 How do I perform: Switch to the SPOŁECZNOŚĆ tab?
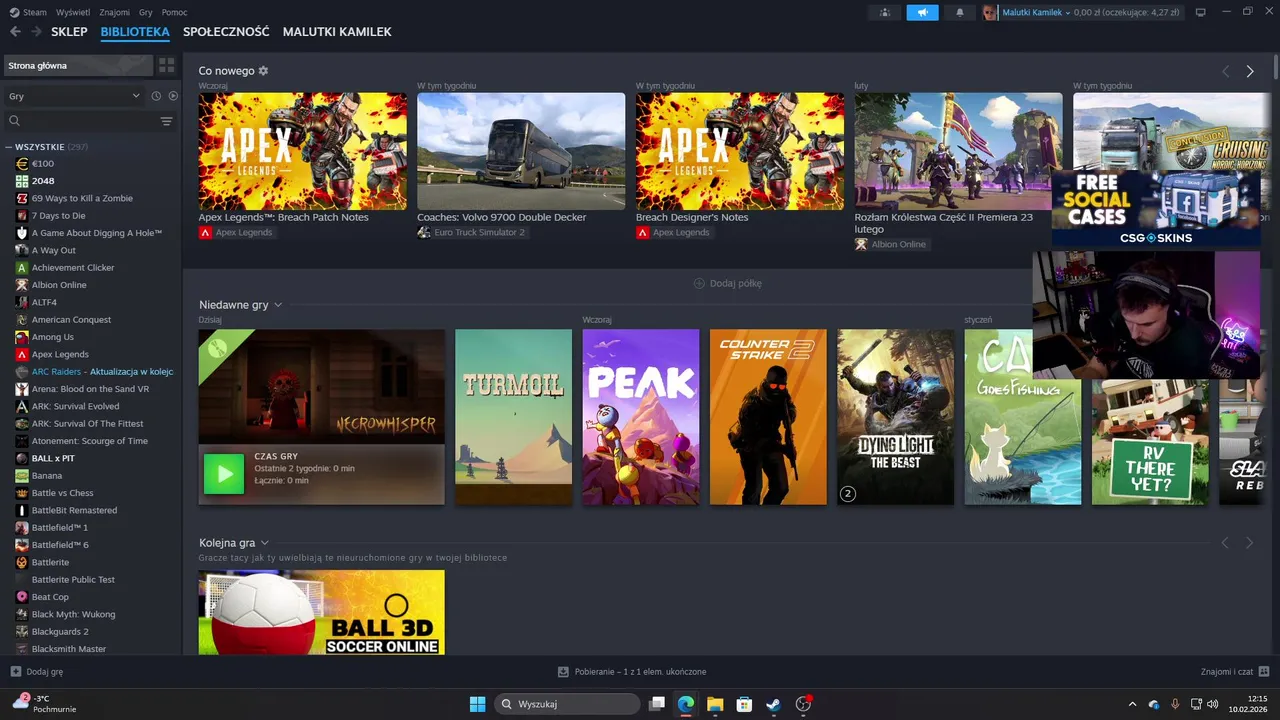click(x=226, y=32)
